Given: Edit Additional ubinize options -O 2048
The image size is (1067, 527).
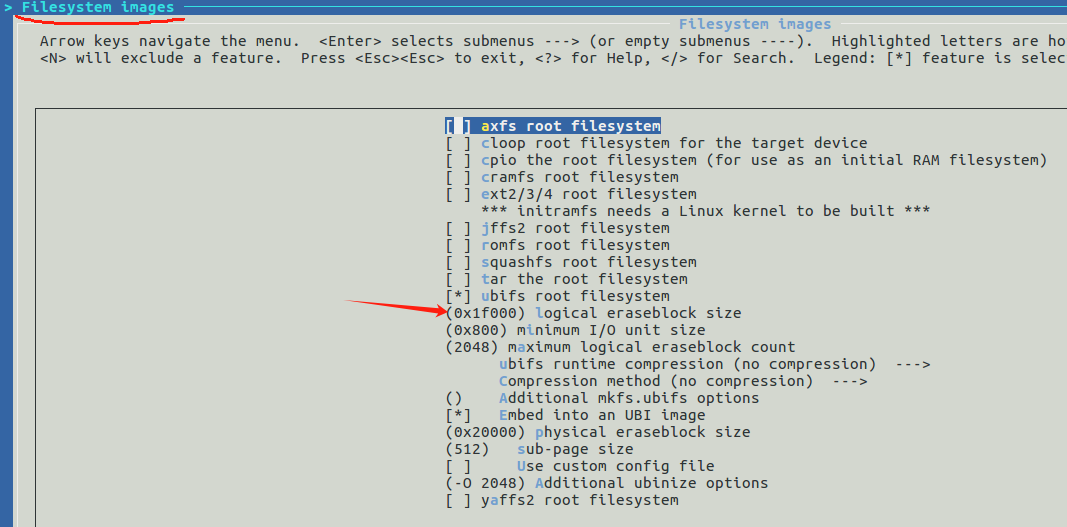Looking at the screenshot, I should click(x=485, y=483).
